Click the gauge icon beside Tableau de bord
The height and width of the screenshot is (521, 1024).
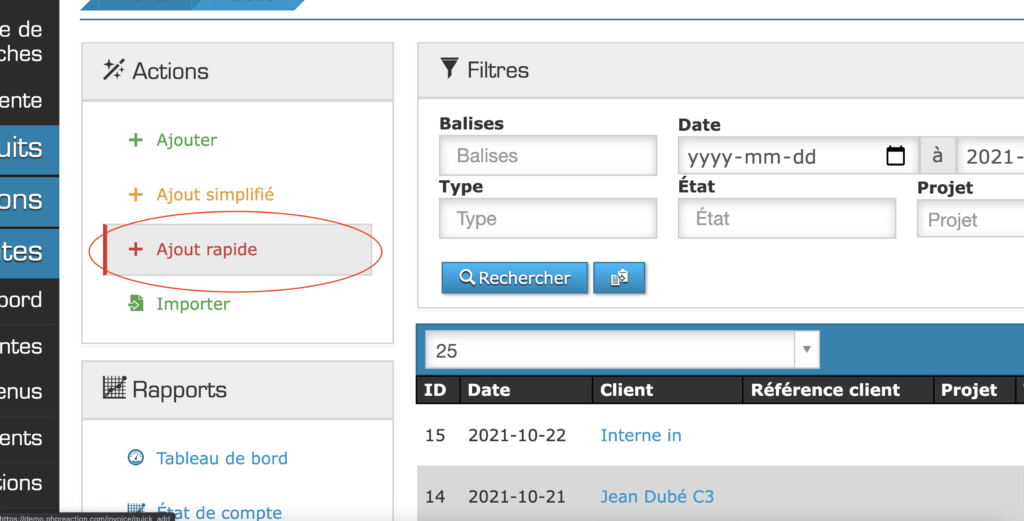(x=136, y=458)
